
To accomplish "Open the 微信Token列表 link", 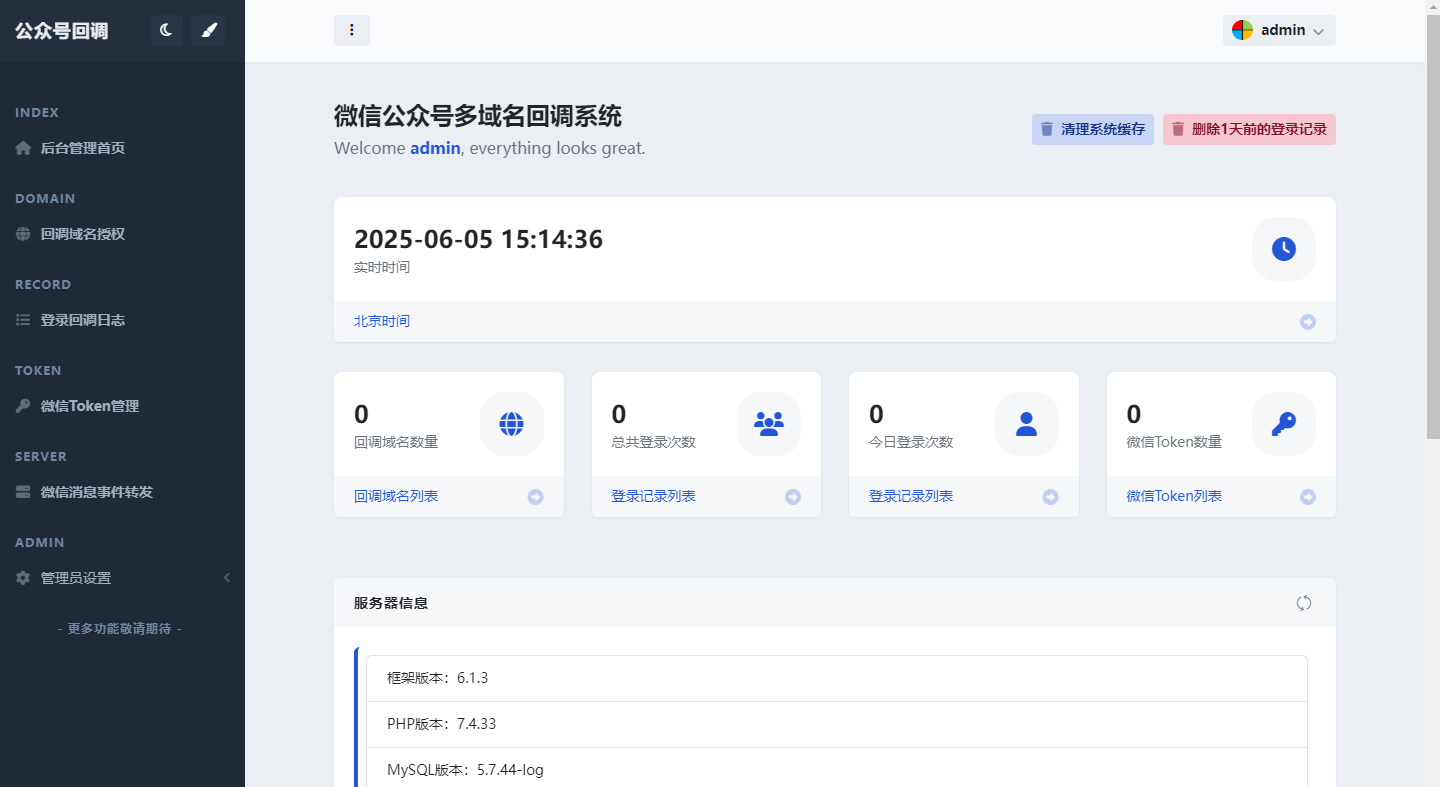I will [x=1174, y=496].
